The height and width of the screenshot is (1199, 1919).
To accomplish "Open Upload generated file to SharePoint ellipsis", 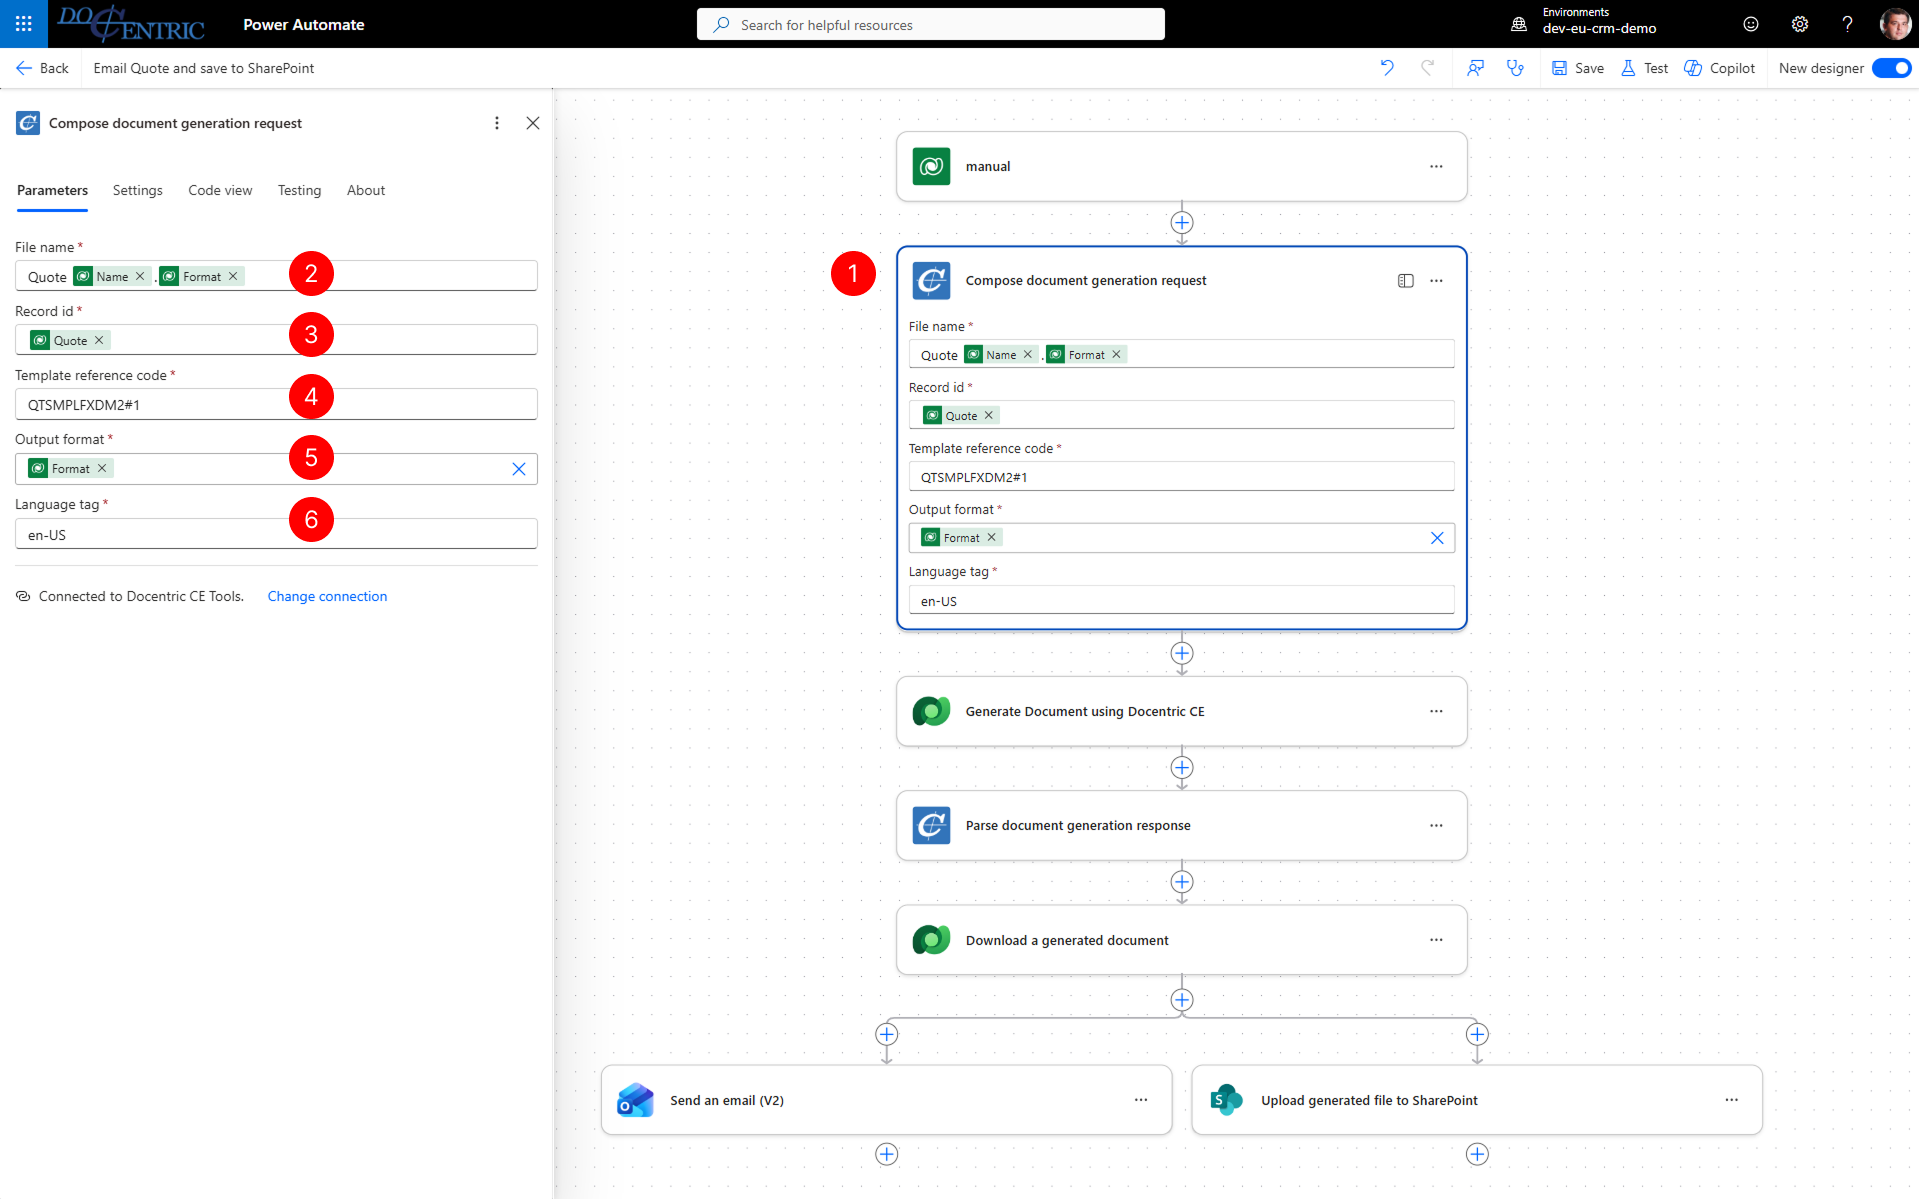I will pyautogui.click(x=1731, y=1100).
